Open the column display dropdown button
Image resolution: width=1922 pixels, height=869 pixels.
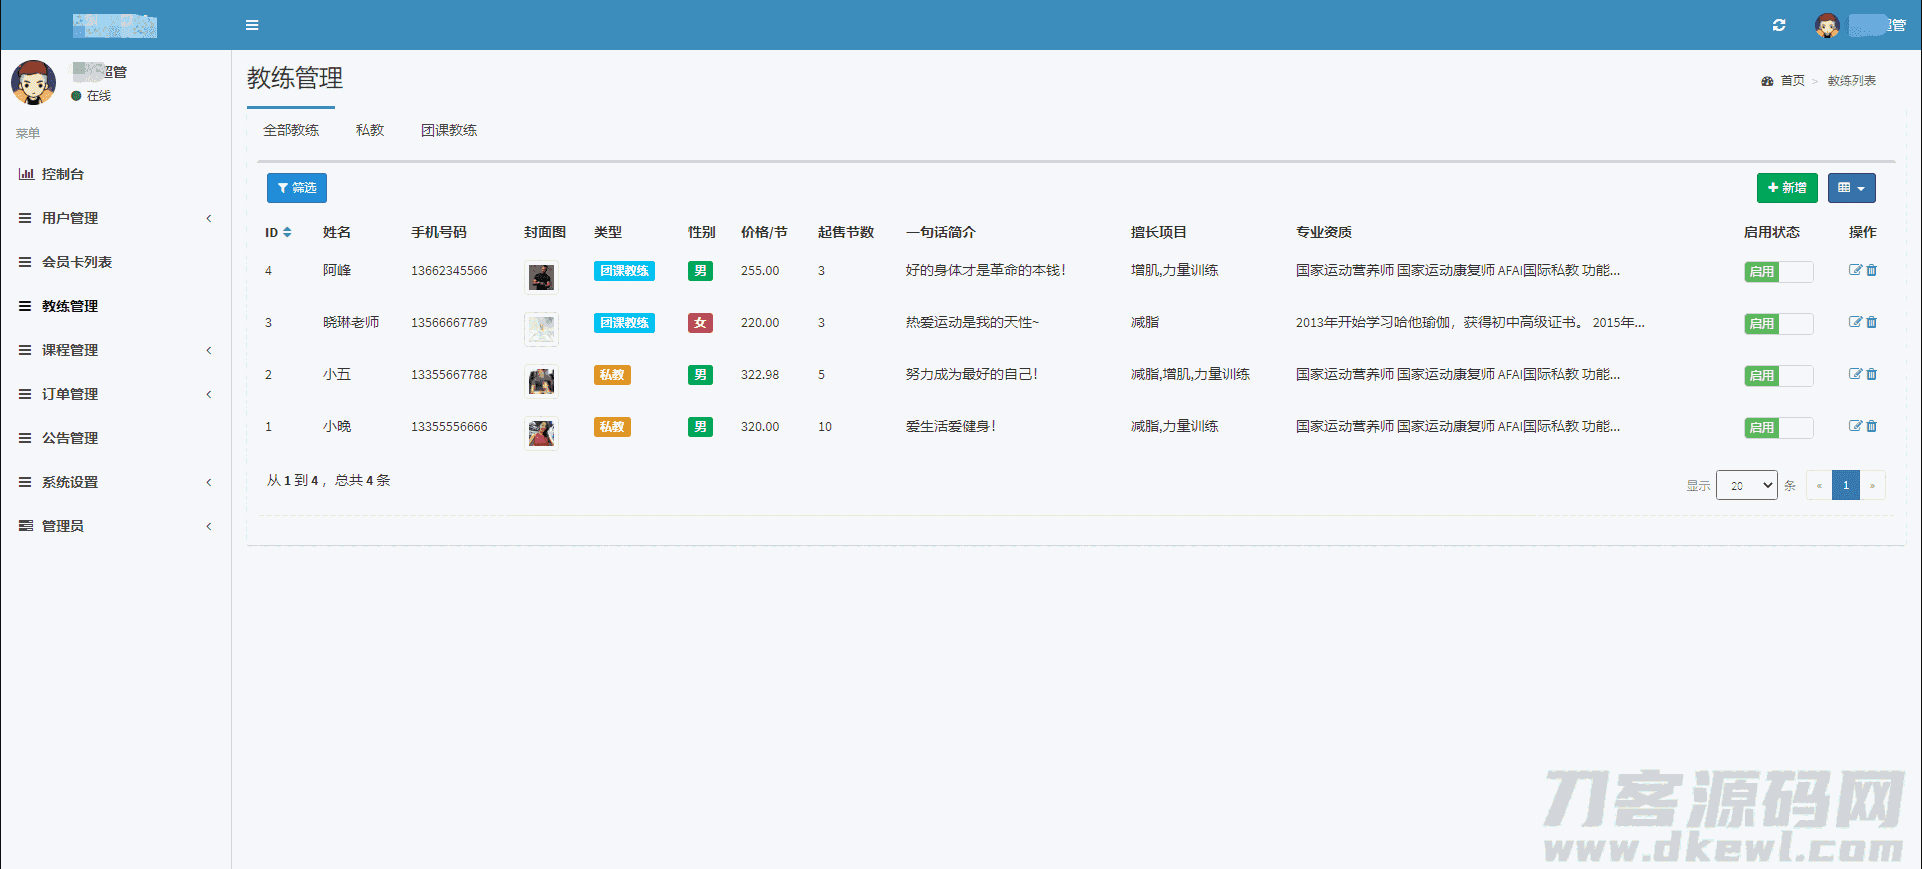pos(1851,188)
